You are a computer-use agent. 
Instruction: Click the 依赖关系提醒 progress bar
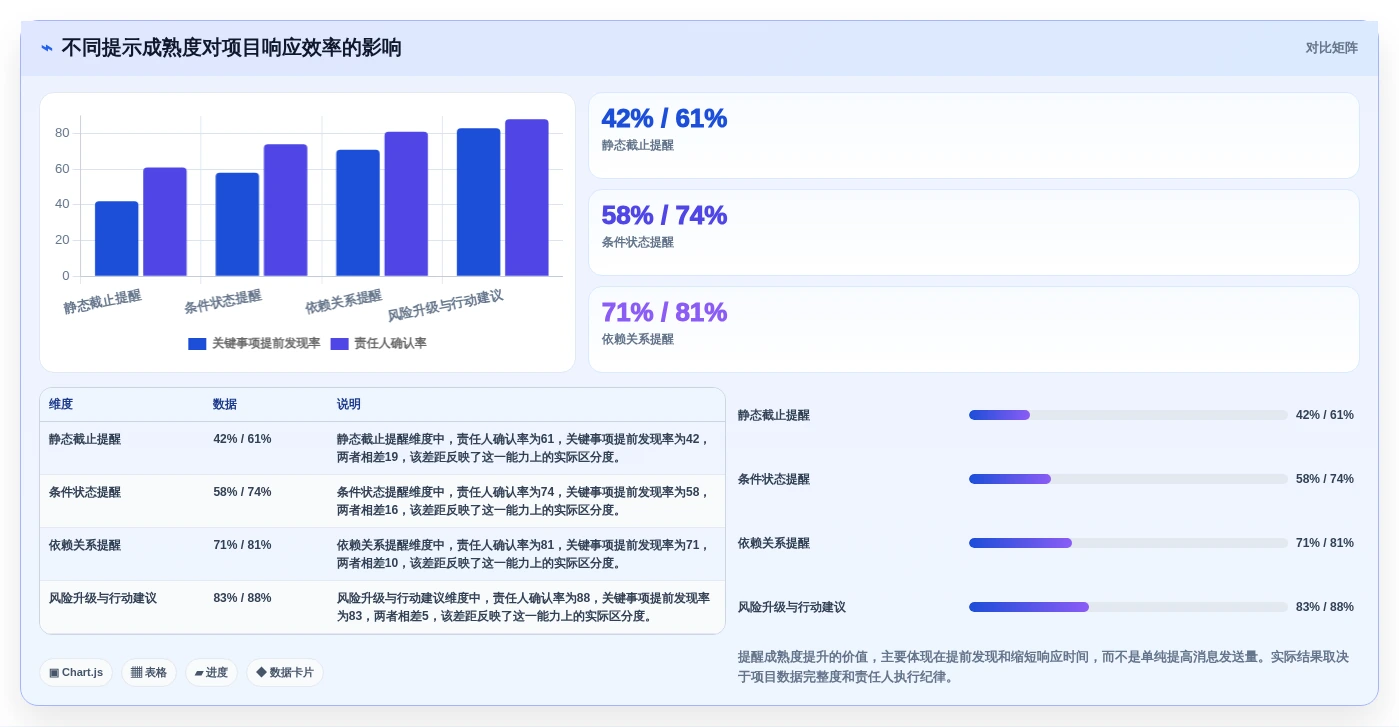(x=1128, y=543)
